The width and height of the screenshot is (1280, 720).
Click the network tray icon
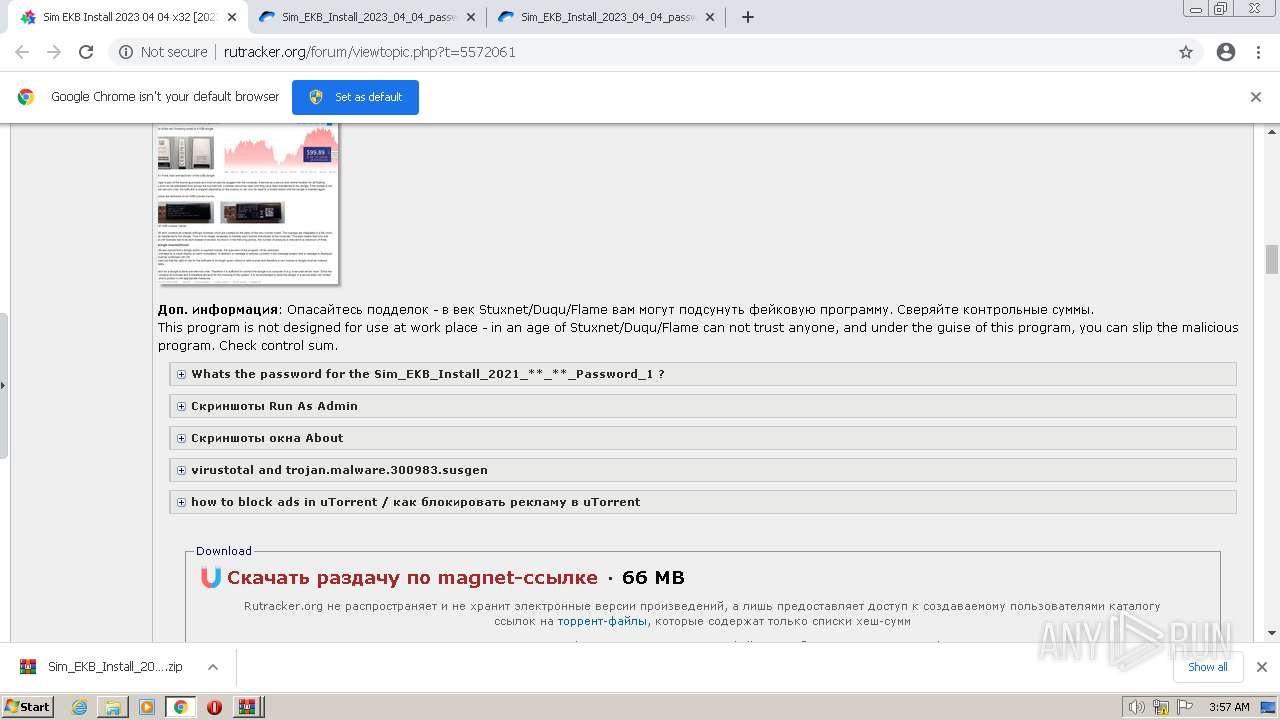[x=1161, y=707]
